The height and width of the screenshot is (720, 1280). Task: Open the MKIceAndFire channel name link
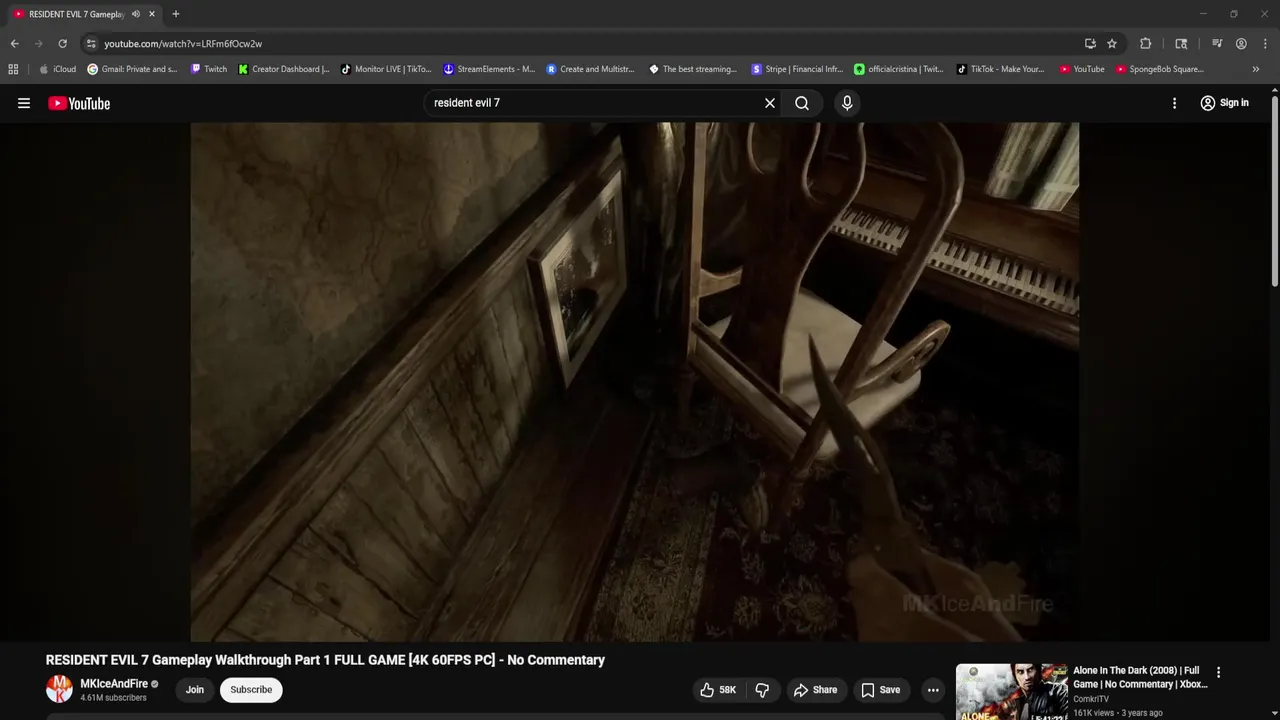[114, 684]
